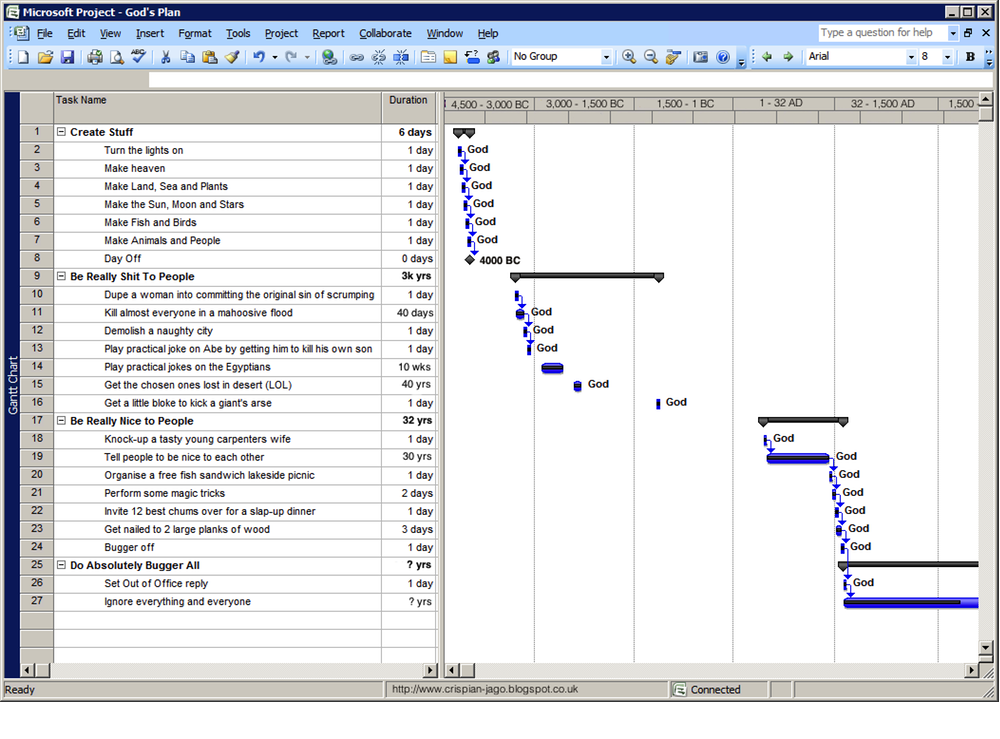This screenshot has height=739, width=1000.
Task: Click the Copy Picture camera icon
Action: (x=700, y=57)
